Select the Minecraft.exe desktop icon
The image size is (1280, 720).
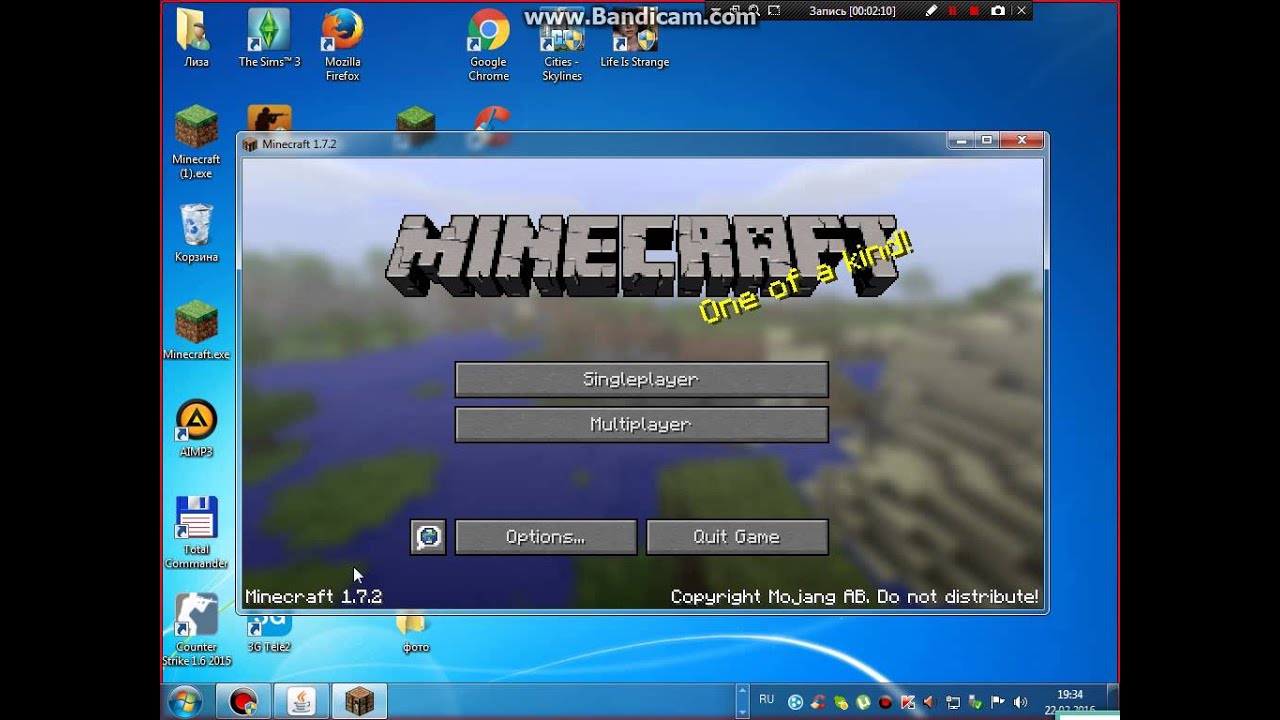196,330
